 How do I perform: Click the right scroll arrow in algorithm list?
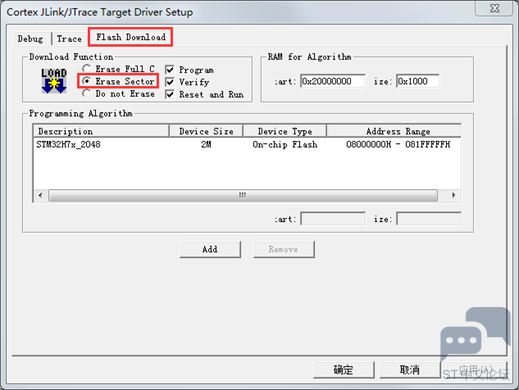[453, 195]
